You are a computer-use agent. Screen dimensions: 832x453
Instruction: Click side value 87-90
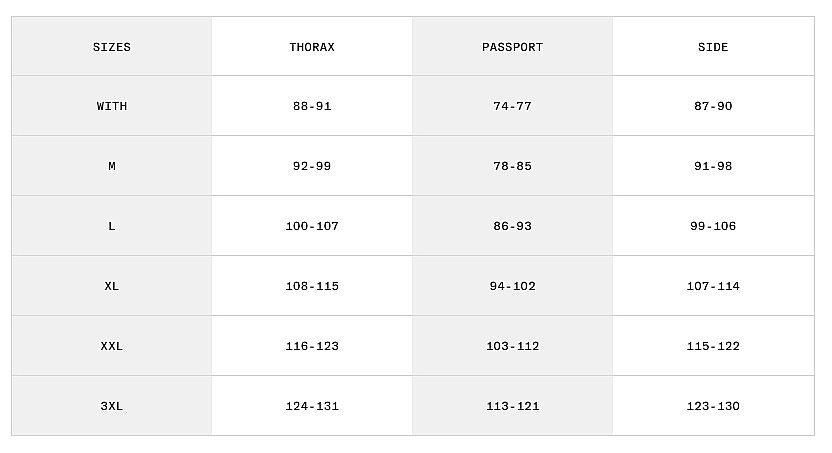tap(713, 106)
